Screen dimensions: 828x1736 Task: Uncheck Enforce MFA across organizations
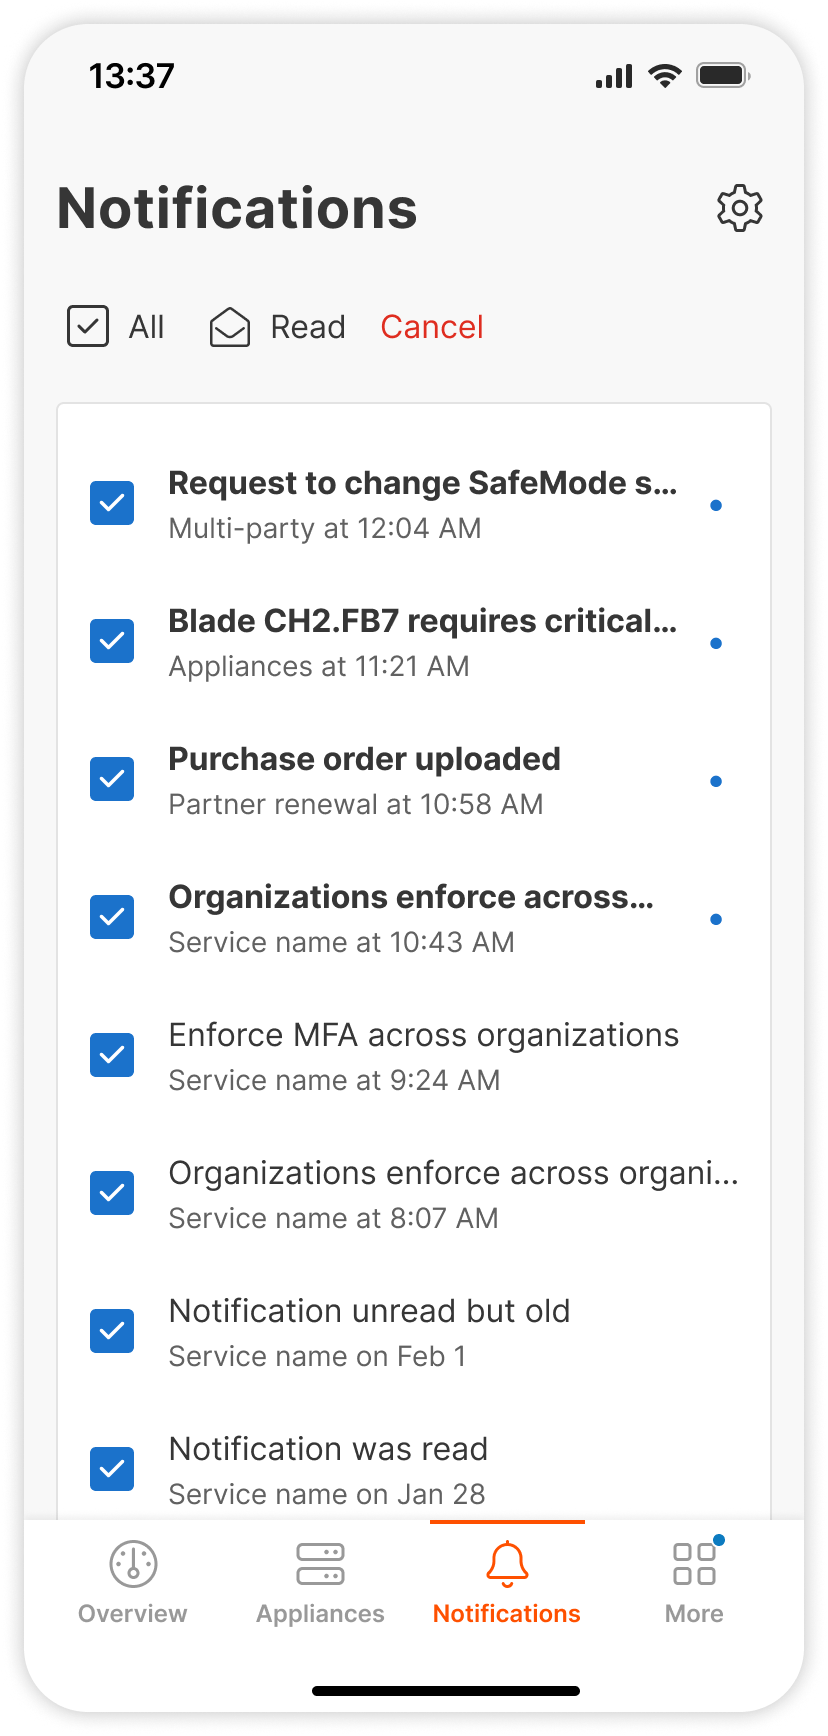(x=112, y=1055)
